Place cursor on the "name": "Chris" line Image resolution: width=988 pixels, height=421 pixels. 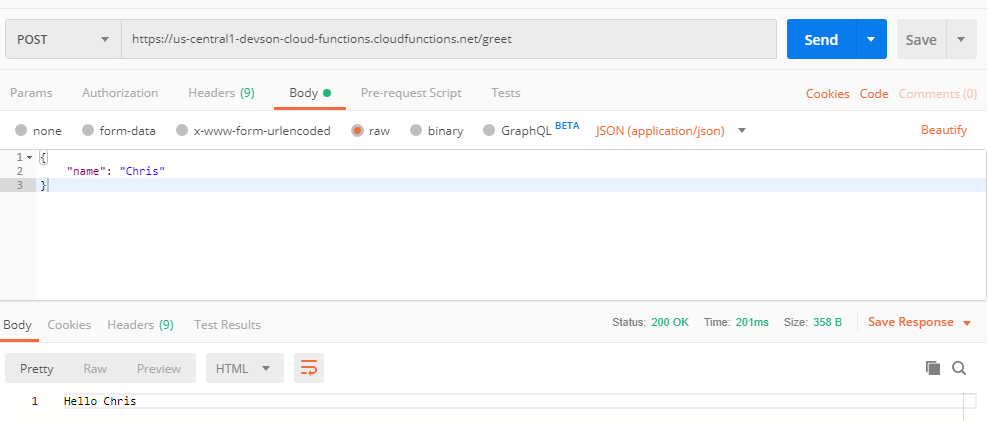(116, 171)
